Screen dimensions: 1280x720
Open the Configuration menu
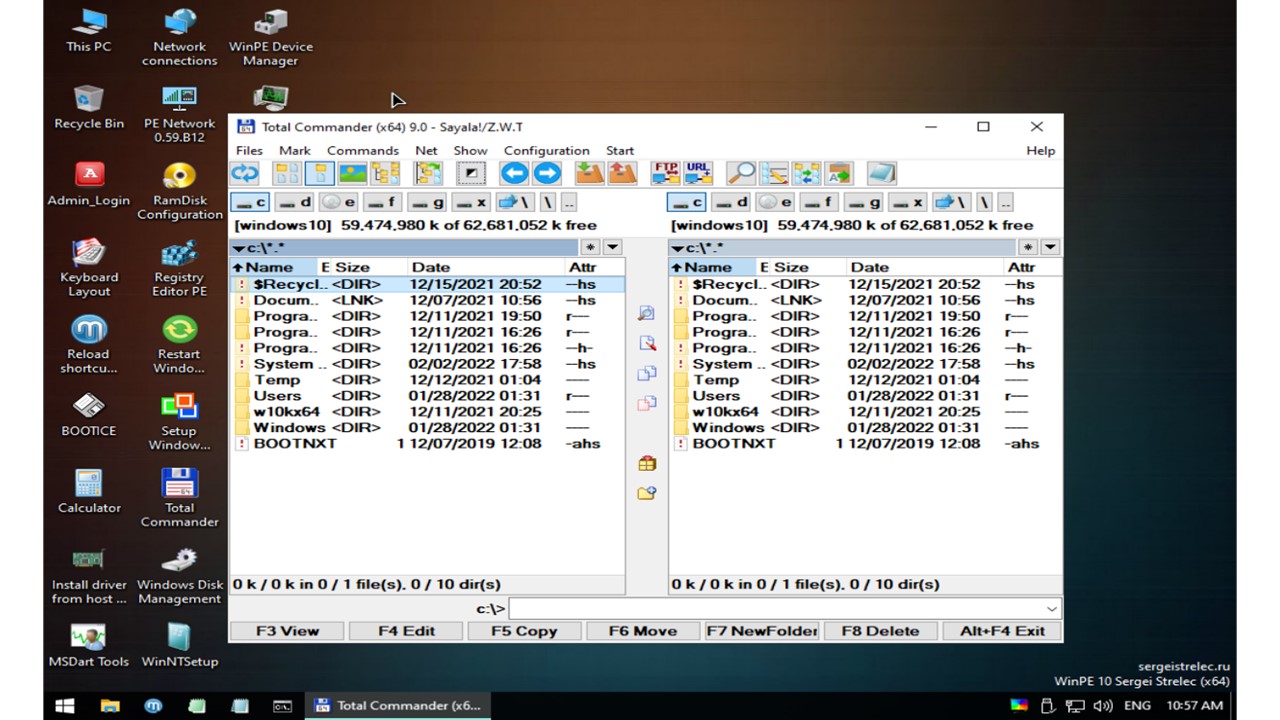[547, 150]
